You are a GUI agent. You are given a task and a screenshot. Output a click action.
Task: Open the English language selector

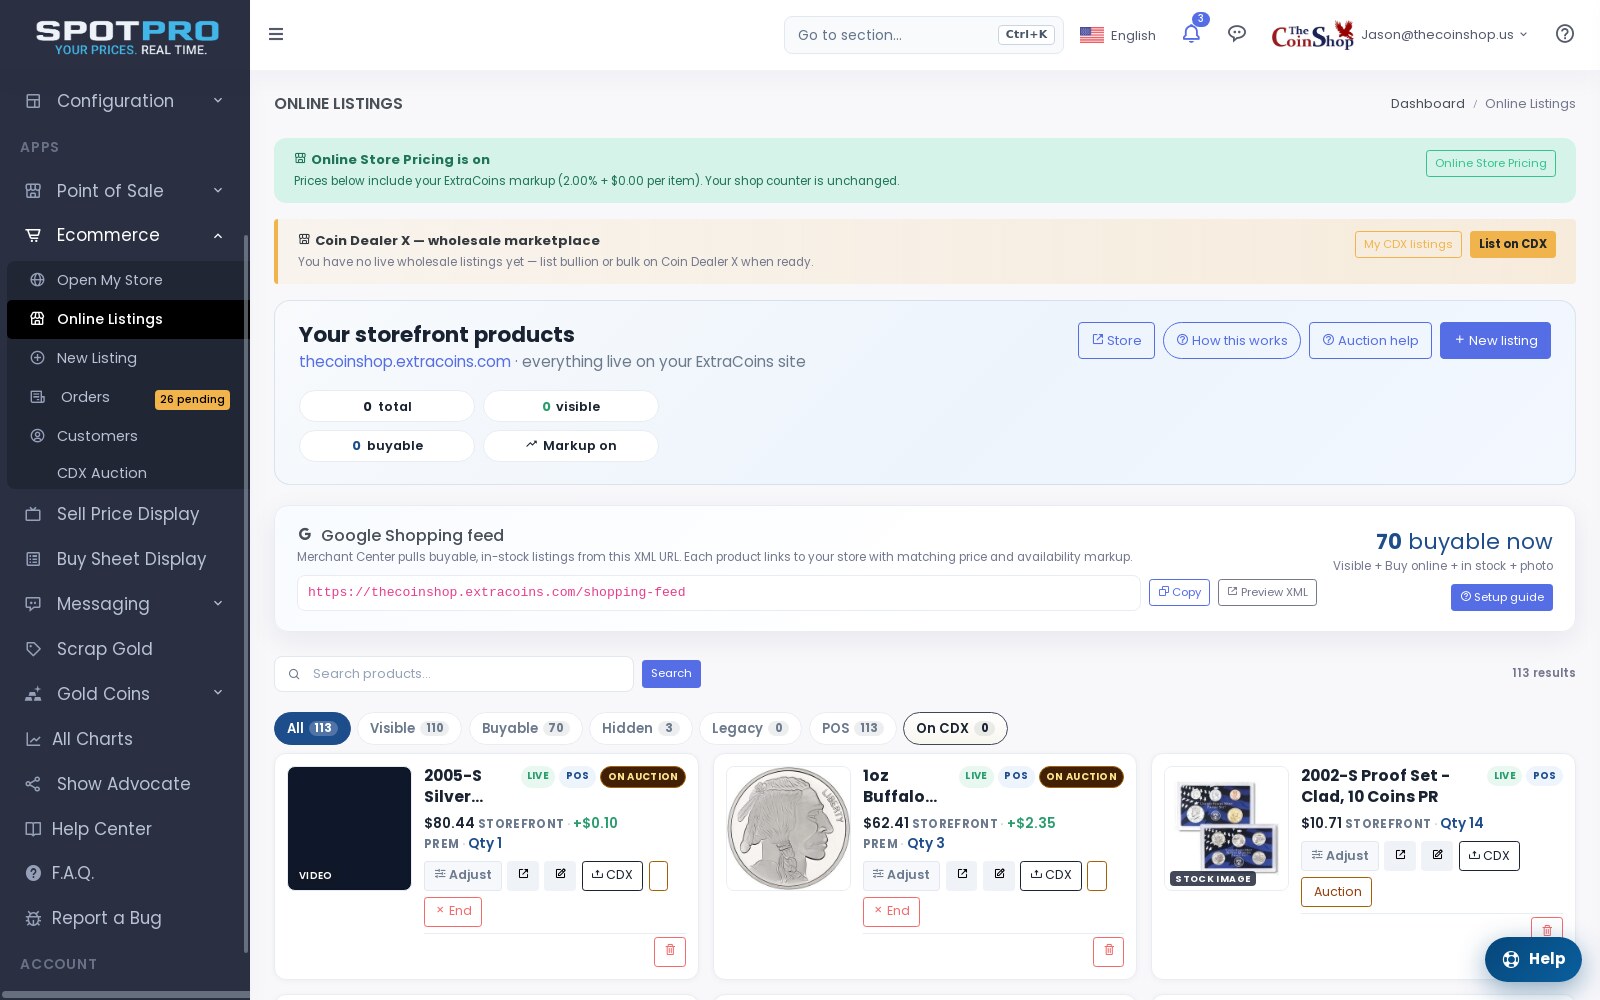pos(1118,35)
